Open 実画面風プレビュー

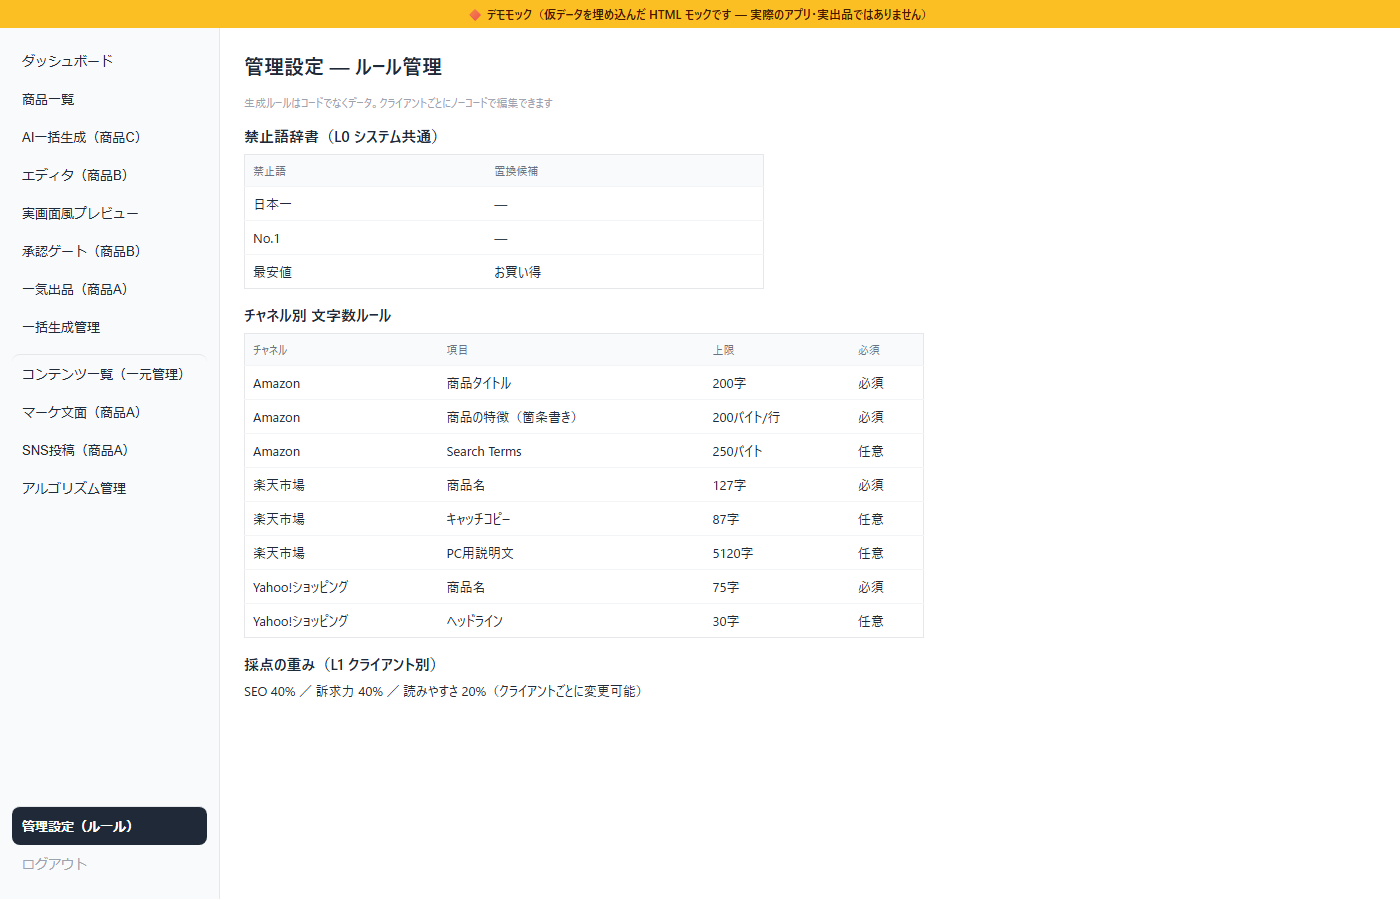point(109,213)
